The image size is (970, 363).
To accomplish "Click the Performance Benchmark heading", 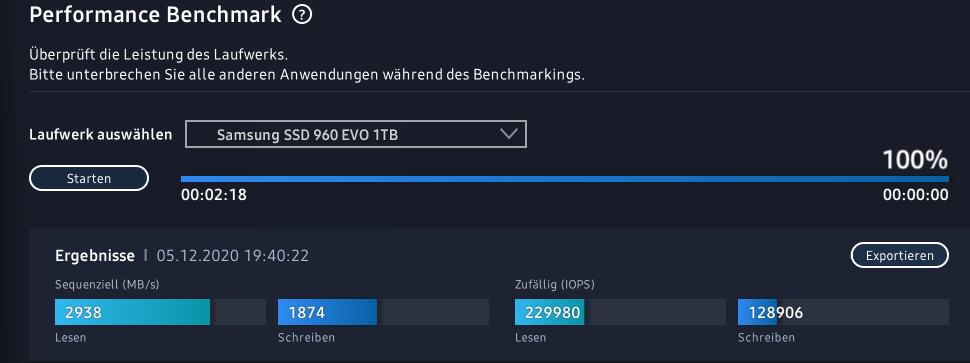I will pos(155,15).
